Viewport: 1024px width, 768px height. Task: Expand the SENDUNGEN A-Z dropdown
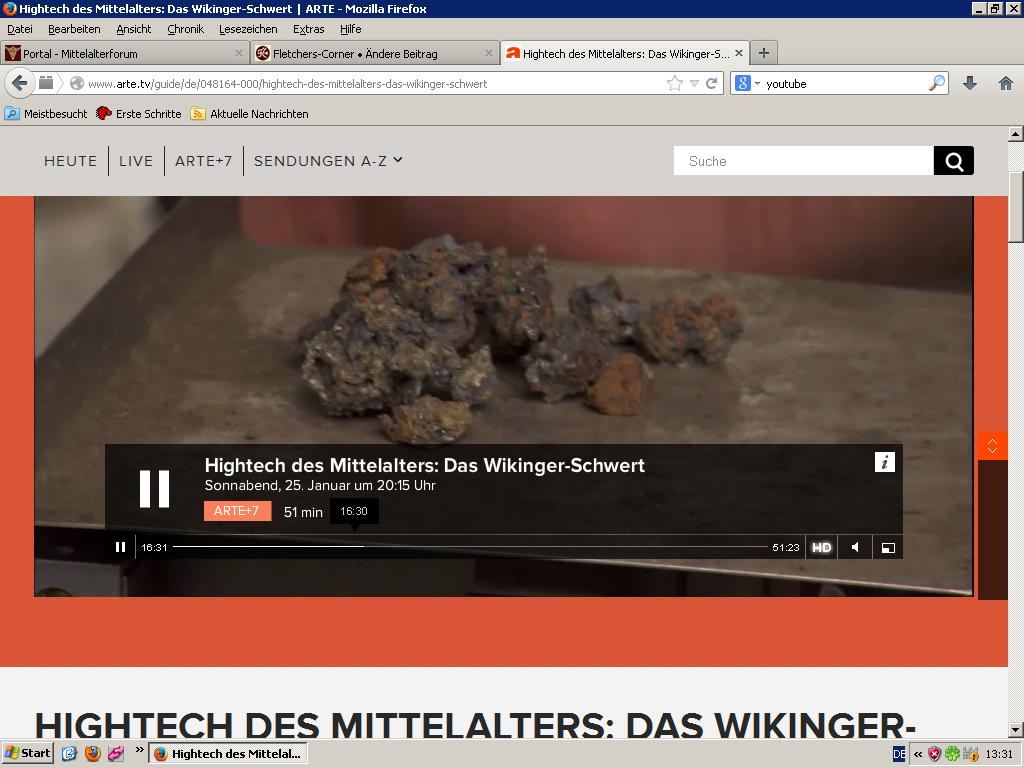coord(328,161)
